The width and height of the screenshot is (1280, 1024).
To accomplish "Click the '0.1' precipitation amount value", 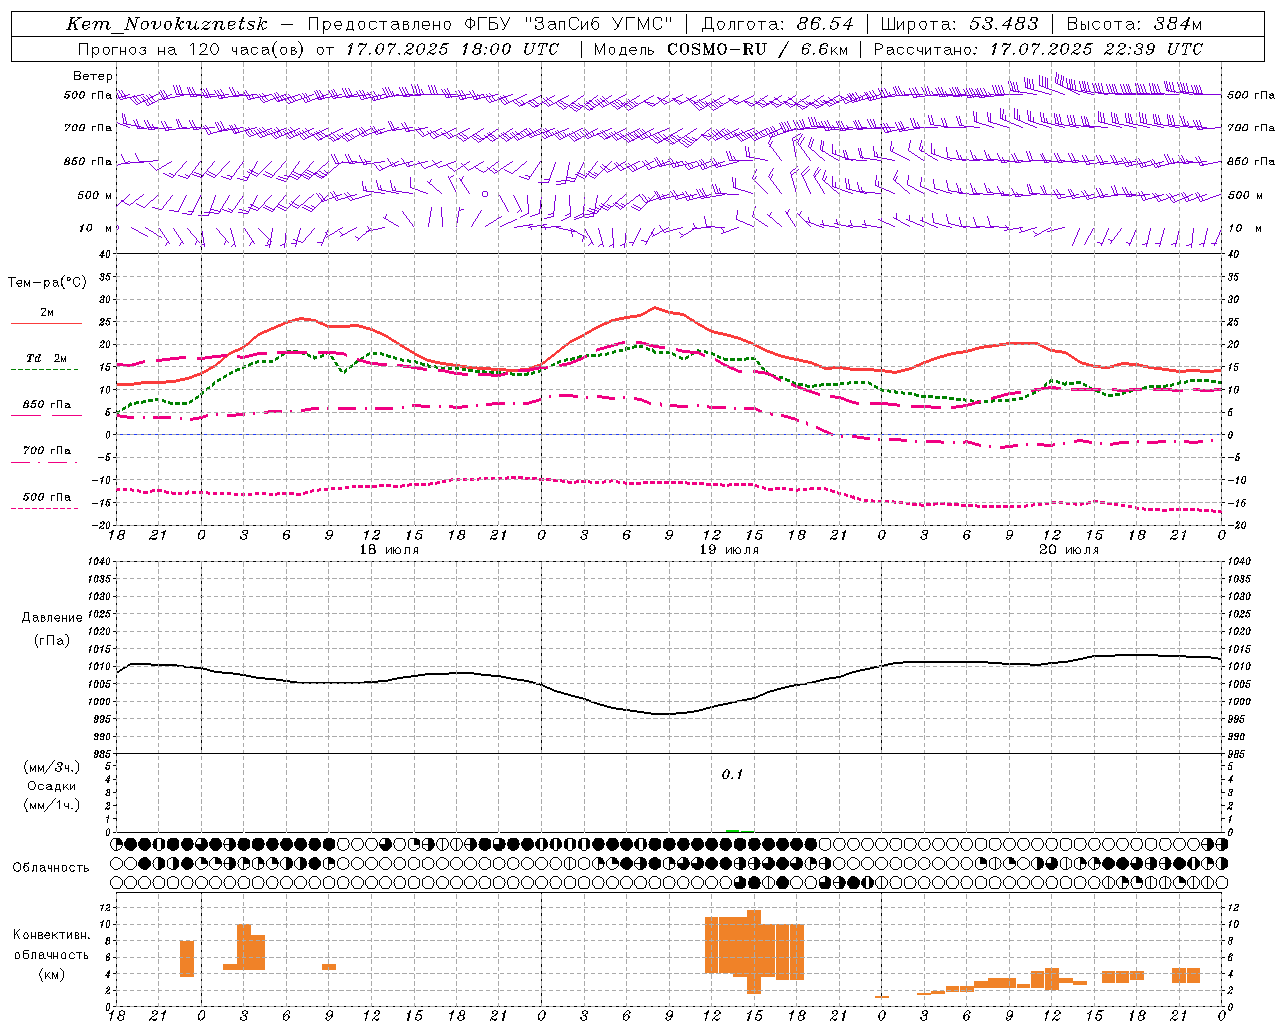I will 732,775.
